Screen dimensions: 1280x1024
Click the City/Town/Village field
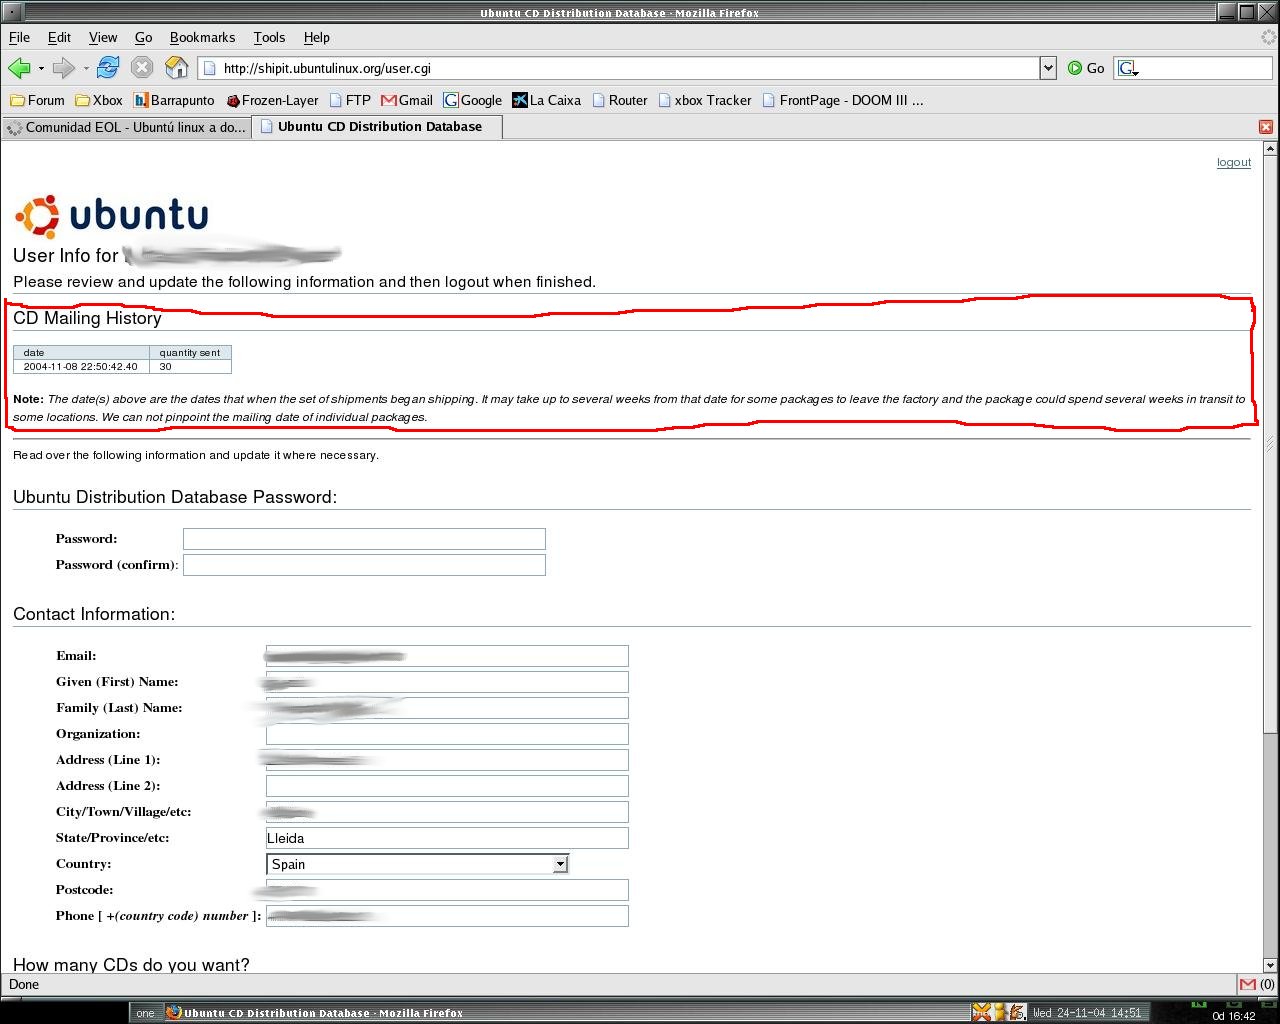pos(447,812)
